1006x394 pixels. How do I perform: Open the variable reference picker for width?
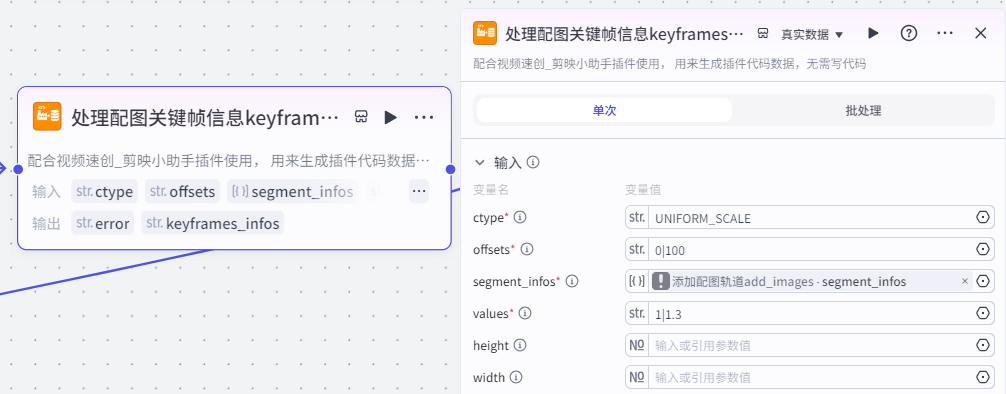[x=983, y=377]
